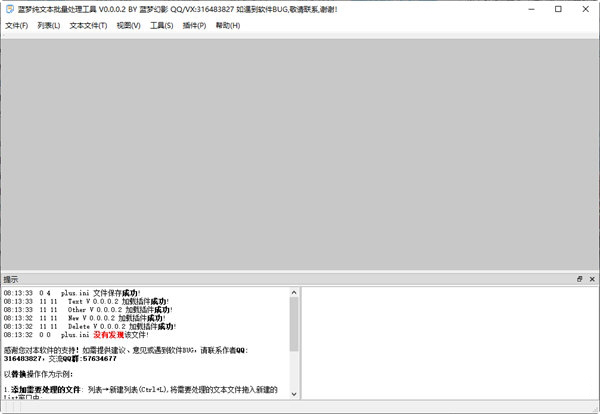Click QQ number 316483827 in log text
The height and width of the screenshot is (414, 600).
pyautogui.click(x=23, y=359)
